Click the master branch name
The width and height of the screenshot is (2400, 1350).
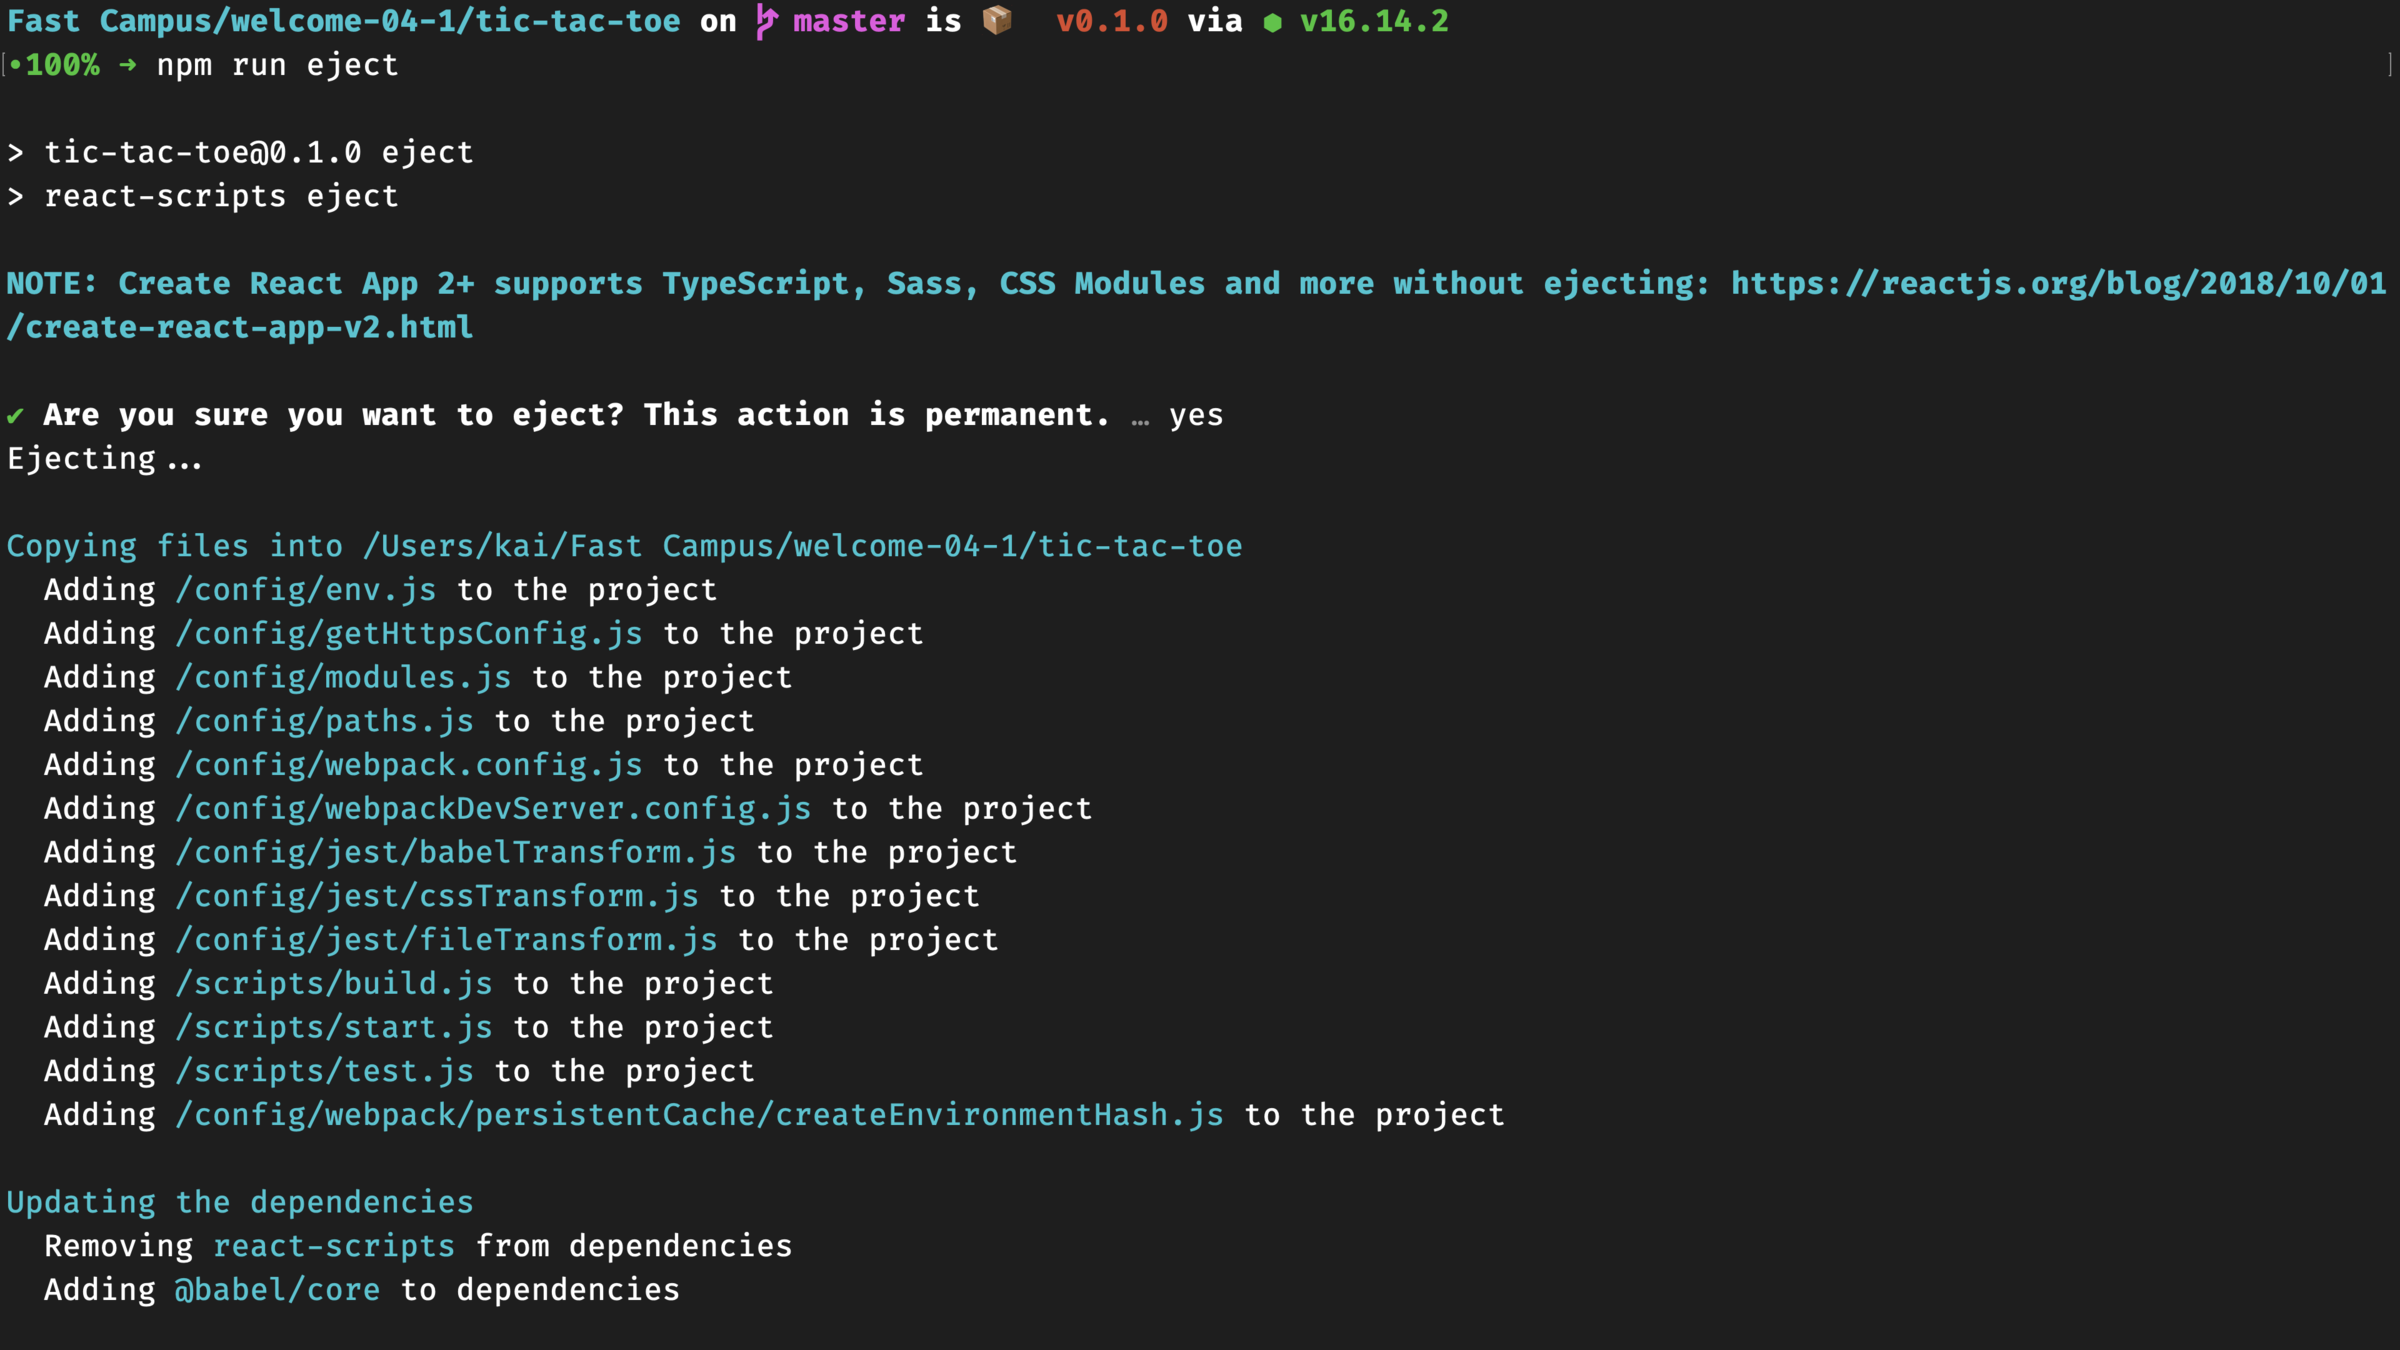848,21
